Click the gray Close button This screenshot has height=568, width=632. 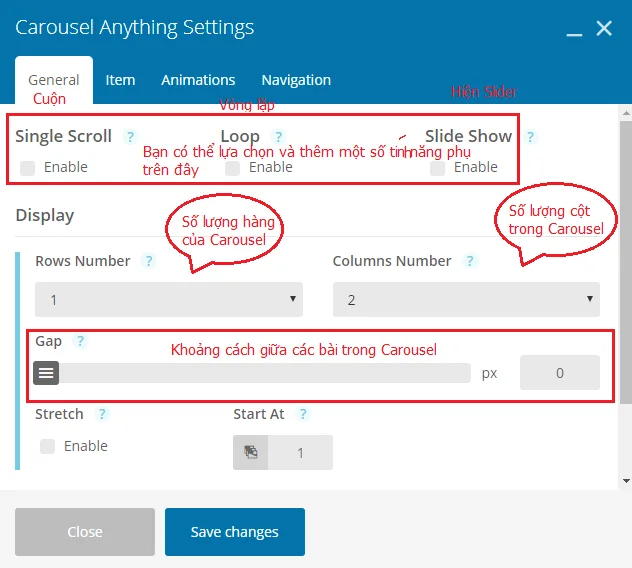tap(85, 532)
